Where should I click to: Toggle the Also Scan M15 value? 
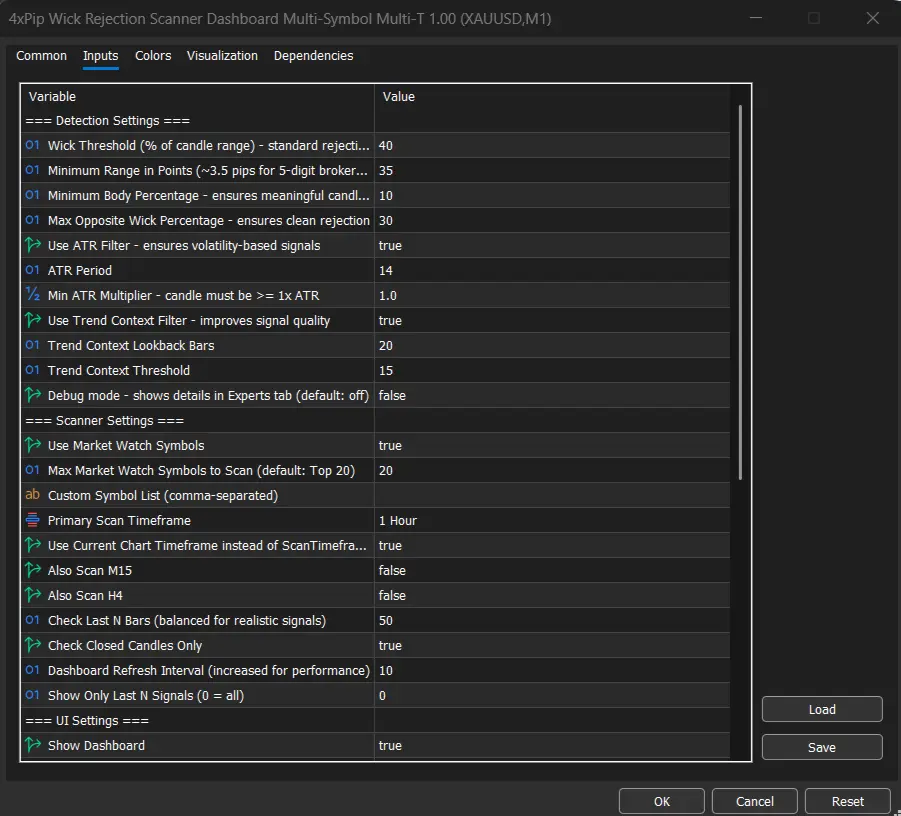pyautogui.click(x=551, y=571)
